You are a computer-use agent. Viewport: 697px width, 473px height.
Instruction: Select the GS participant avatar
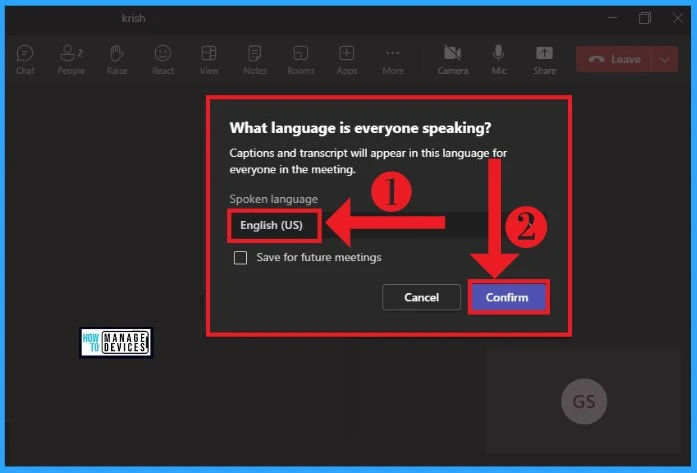click(x=584, y=401)
